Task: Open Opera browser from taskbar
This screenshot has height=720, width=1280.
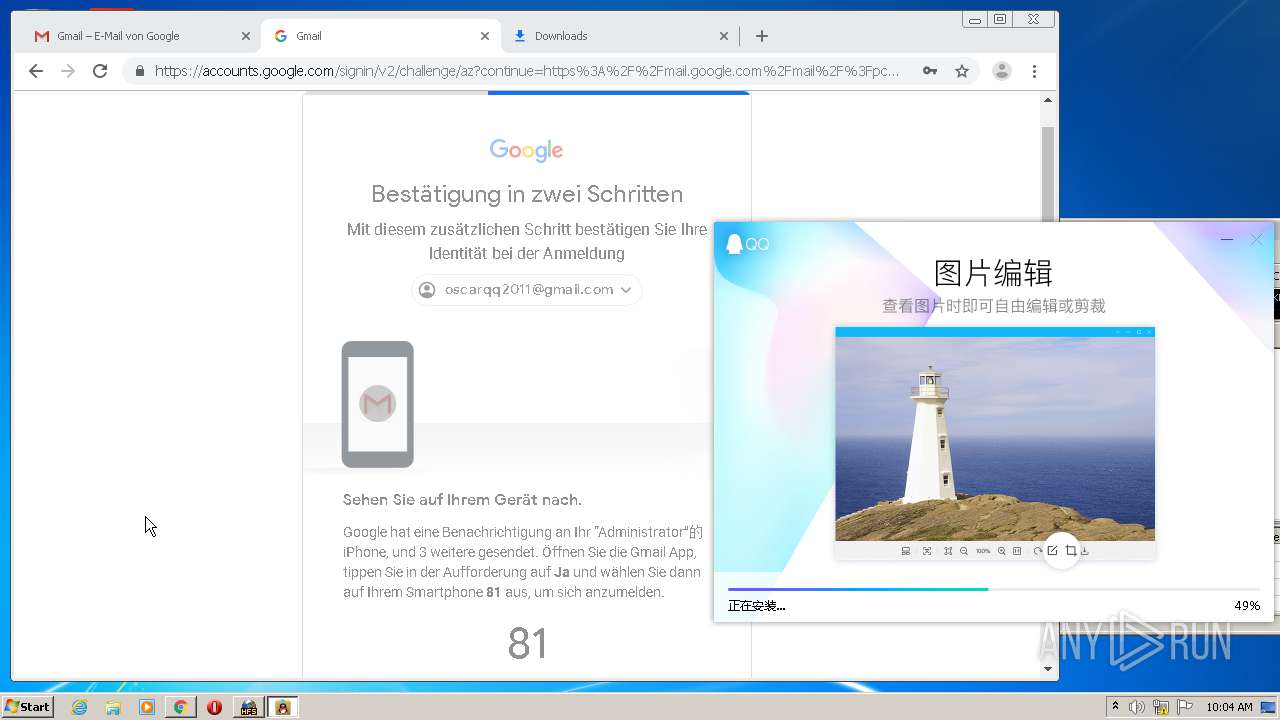Action: pyautogui.click(x=214, y=707)
